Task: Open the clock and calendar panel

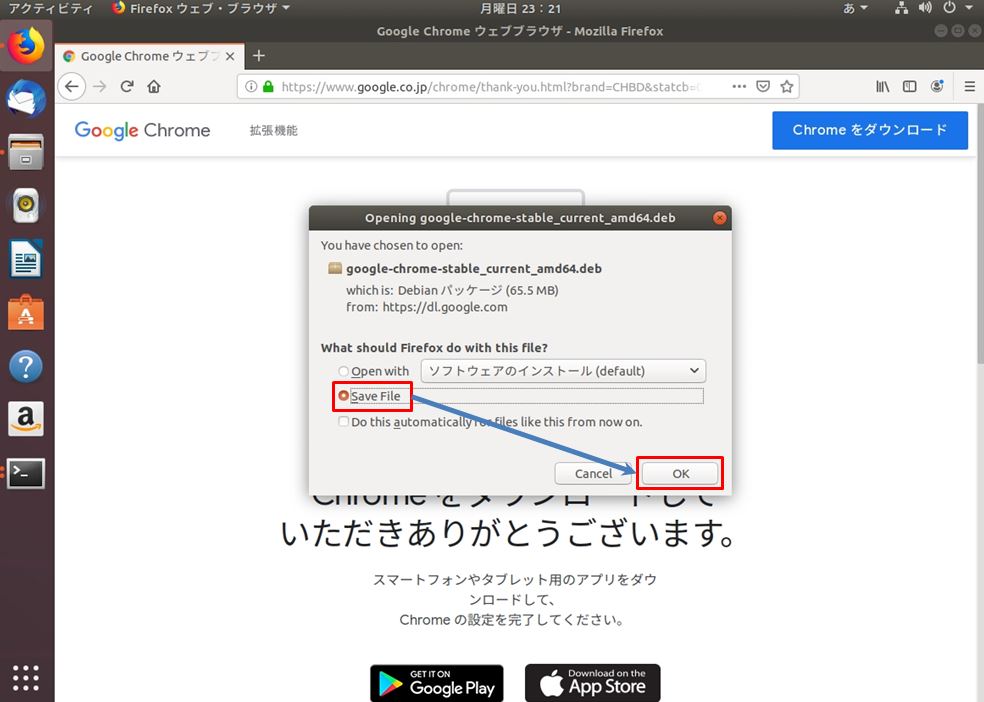Action: [520, 9]
